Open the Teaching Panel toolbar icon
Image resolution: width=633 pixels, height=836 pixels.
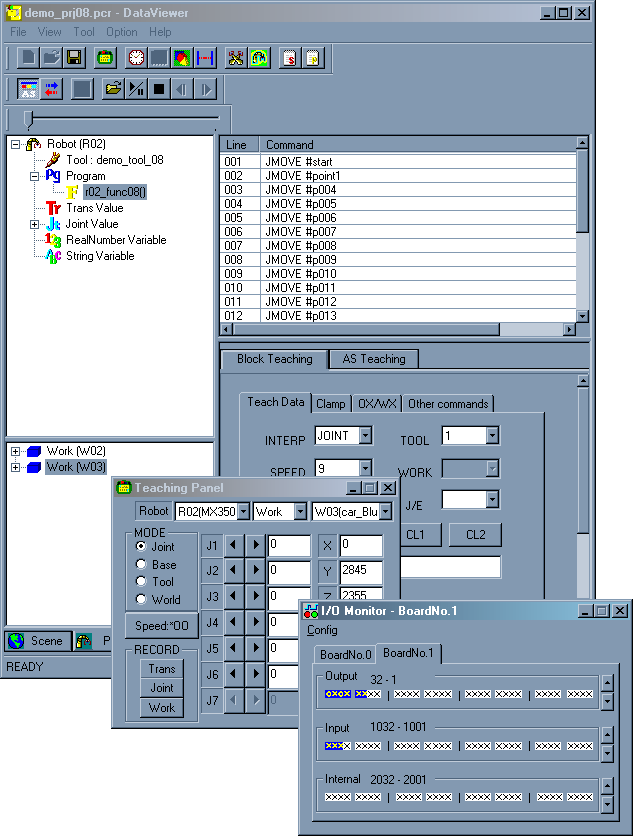pyautogui.click(x=104, y=58)
